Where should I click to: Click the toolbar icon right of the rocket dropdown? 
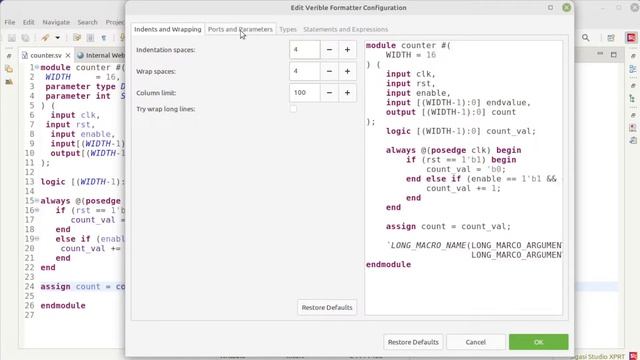77,38
